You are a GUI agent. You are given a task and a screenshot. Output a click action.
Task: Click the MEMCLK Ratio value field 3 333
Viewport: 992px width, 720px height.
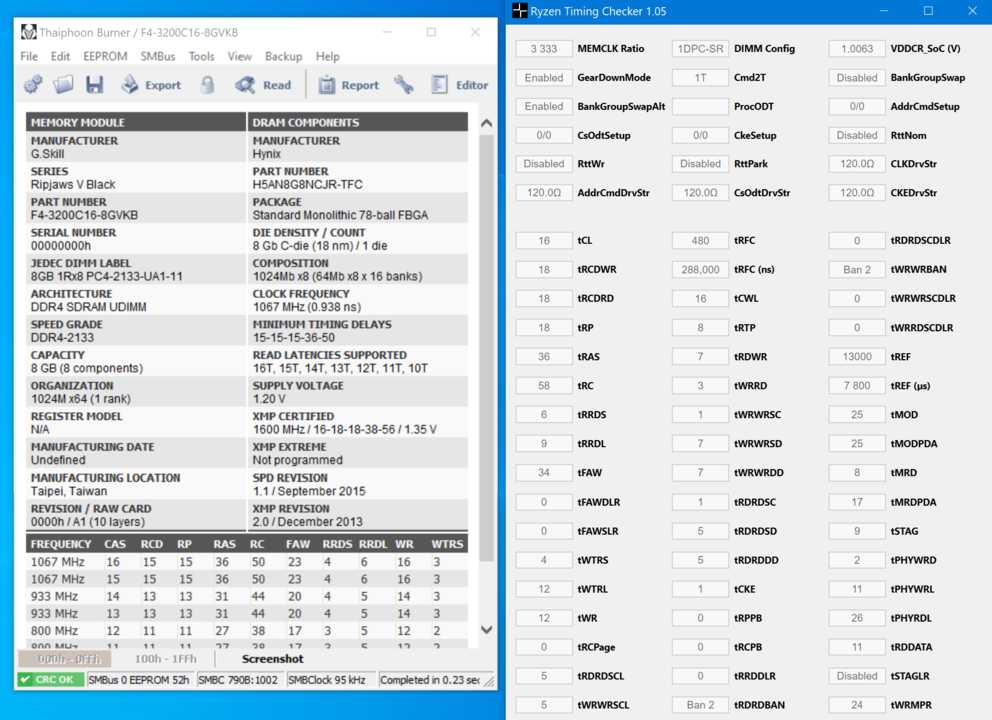tap(543, 49)
